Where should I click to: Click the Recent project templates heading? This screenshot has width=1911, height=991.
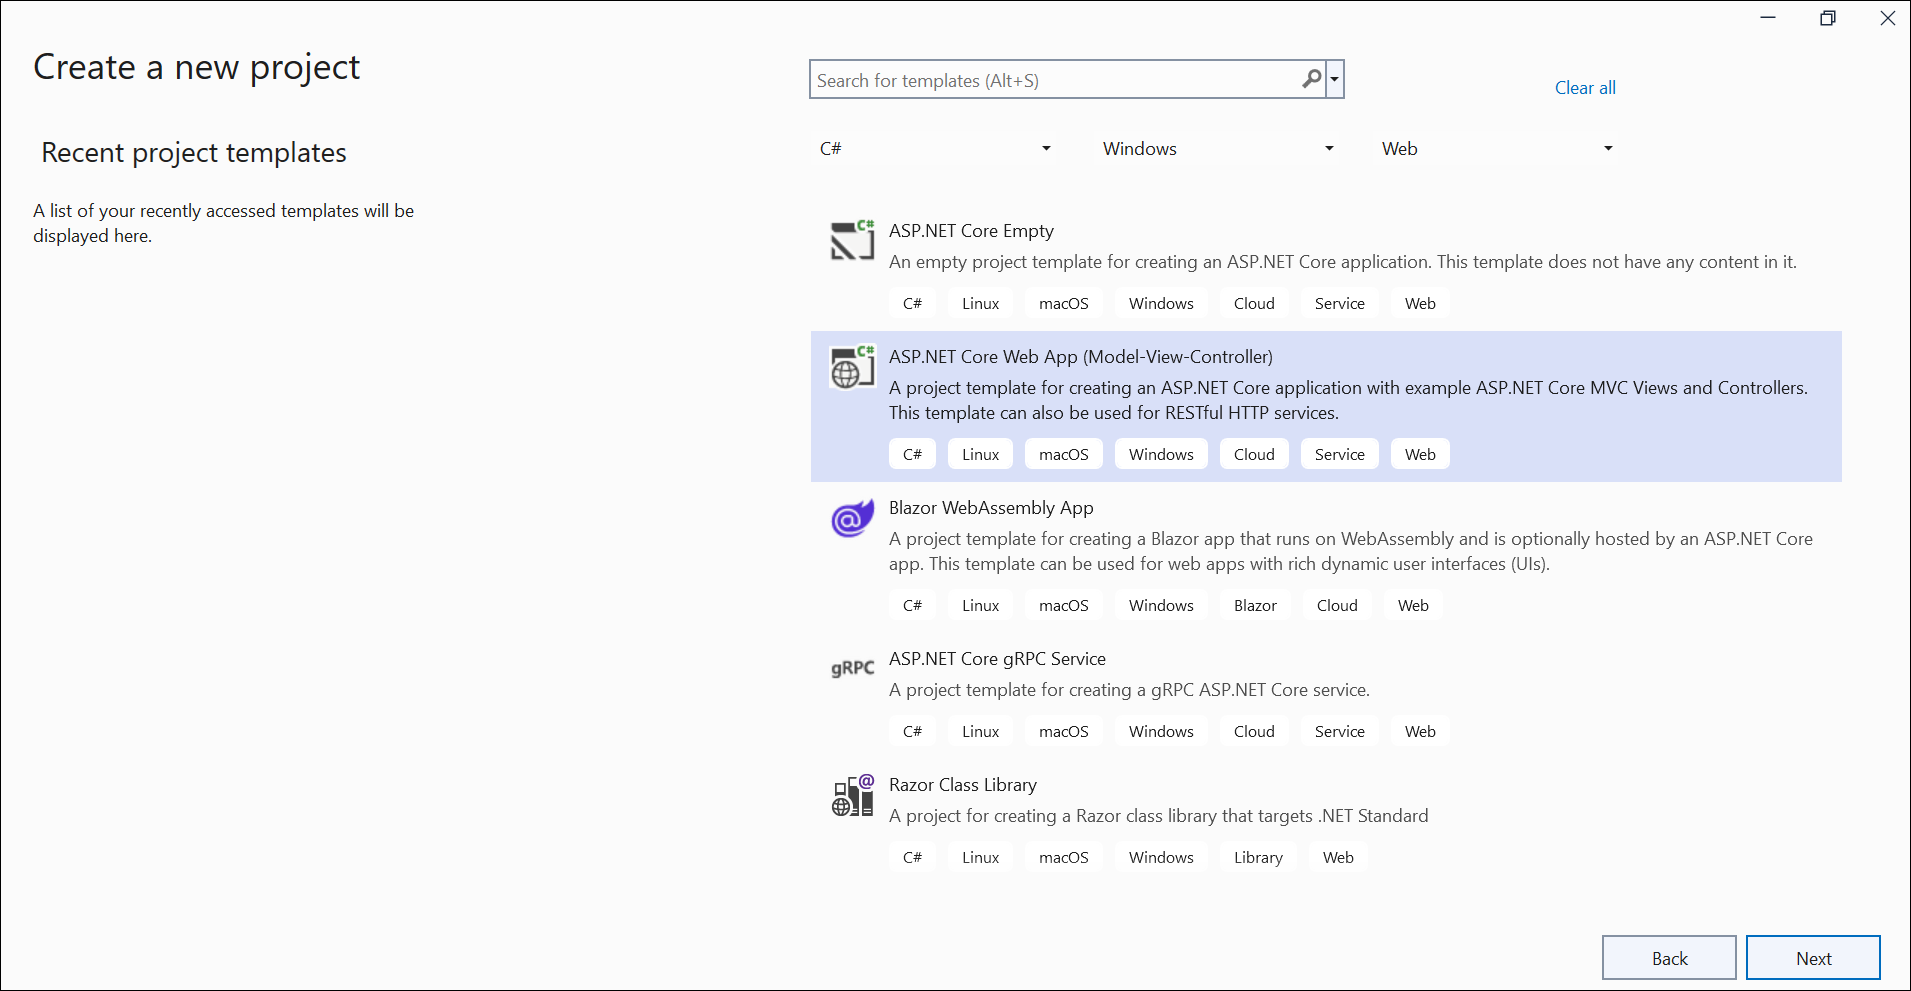click(194, 153)
